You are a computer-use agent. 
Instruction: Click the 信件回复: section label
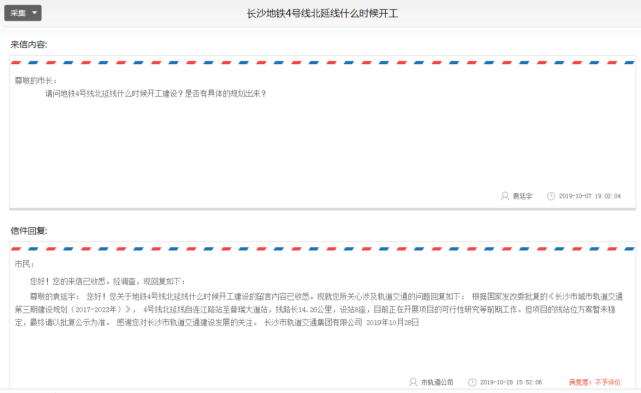pos(29,231)
